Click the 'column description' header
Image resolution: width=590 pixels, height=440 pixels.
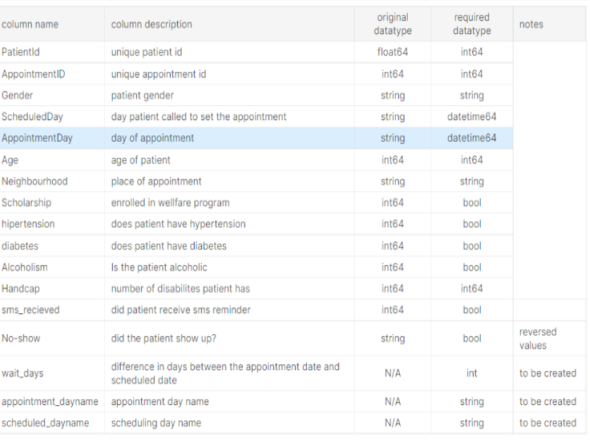click(151, 24)
